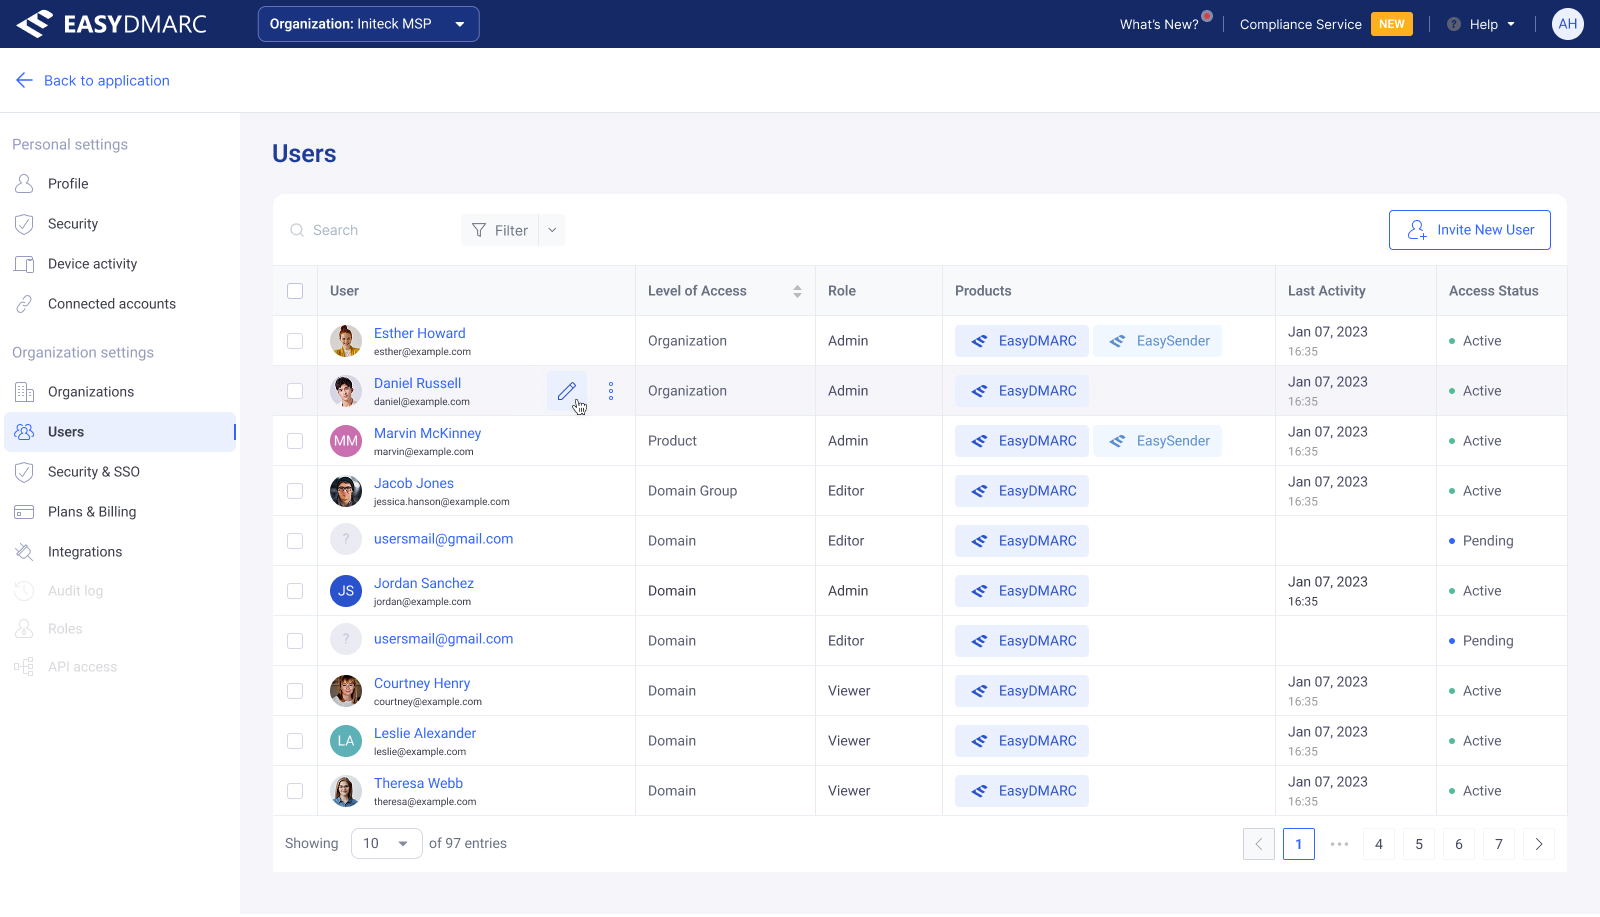Open the Organization: Initeck MSP dropdown
This screenshot has height=917, width=1600.
369,24
